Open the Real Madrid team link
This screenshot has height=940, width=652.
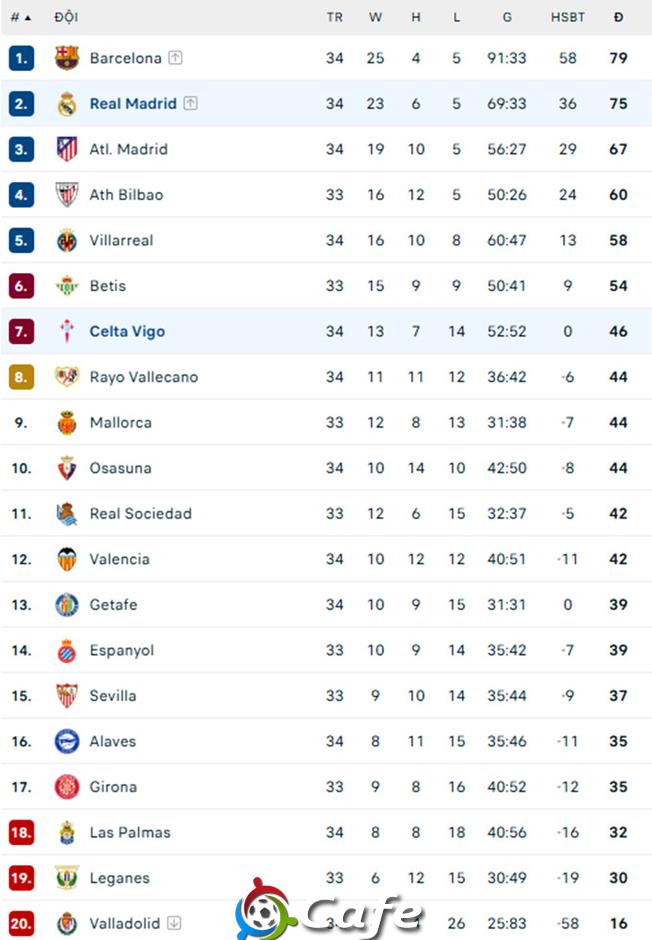coord(133,104)
